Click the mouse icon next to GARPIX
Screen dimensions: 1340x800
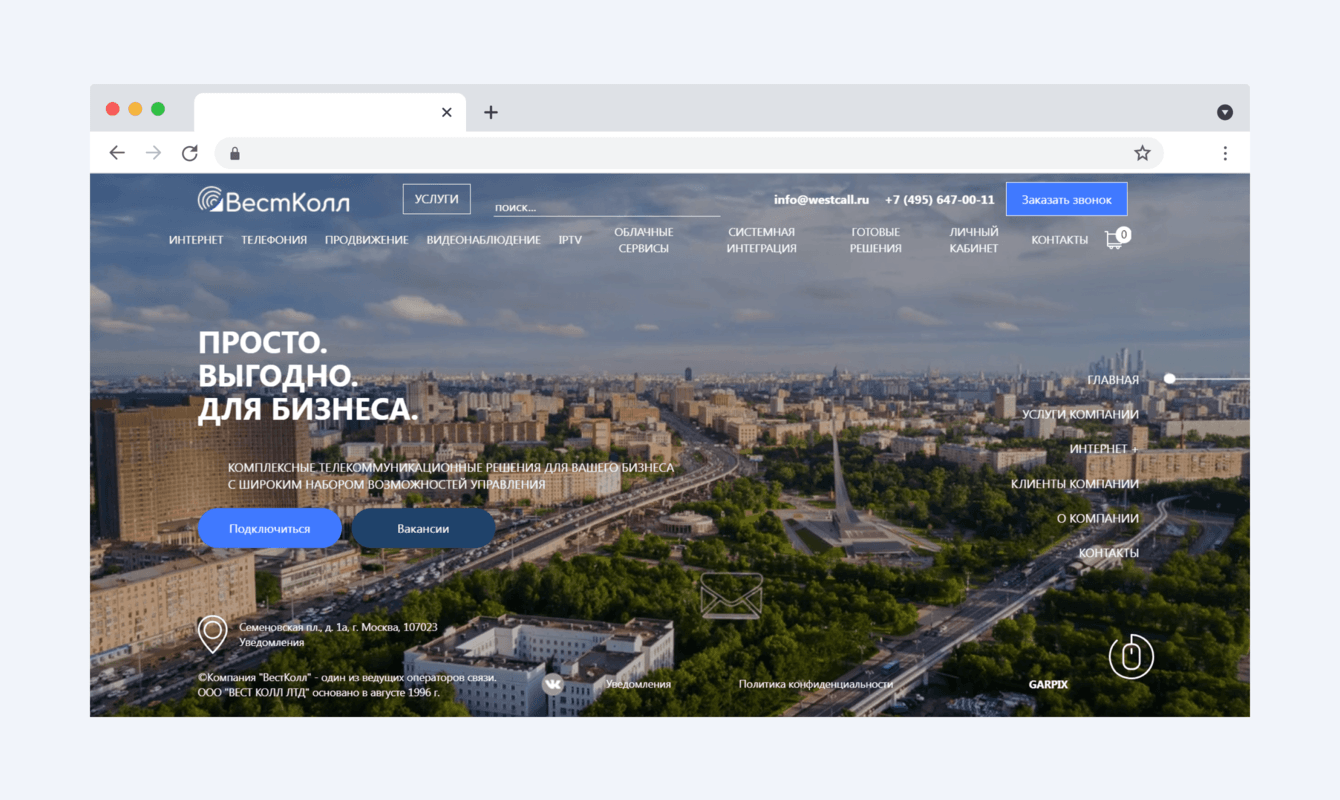[1131, 657]
